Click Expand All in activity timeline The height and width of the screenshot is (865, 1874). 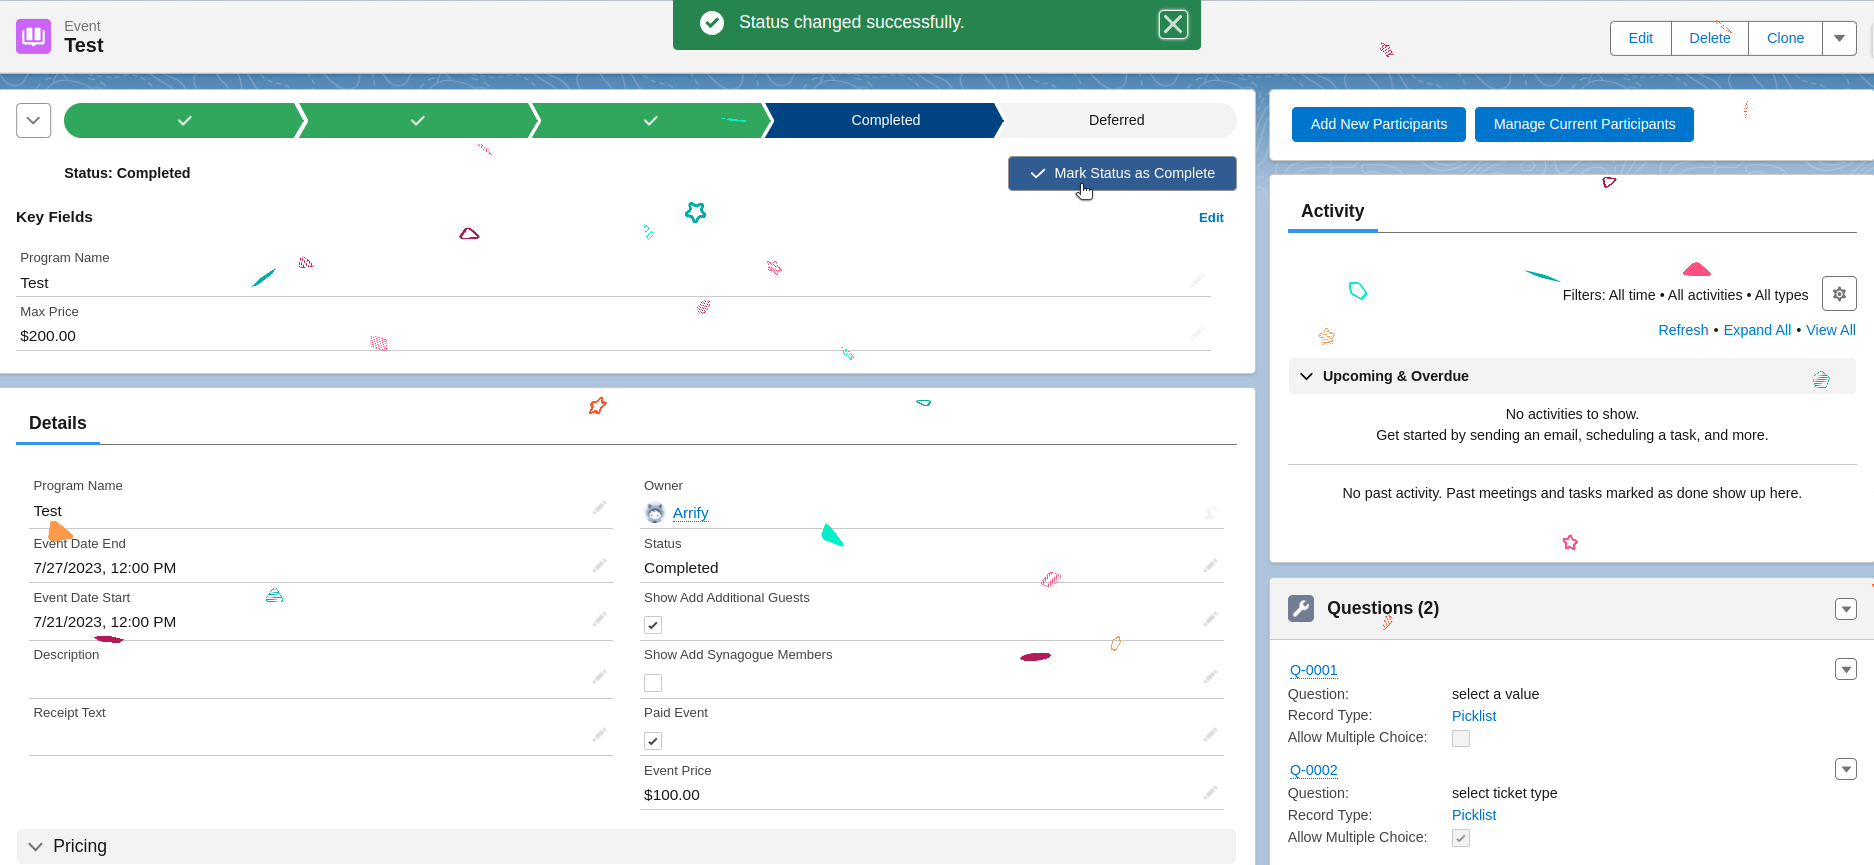(x=1757, y=330)
